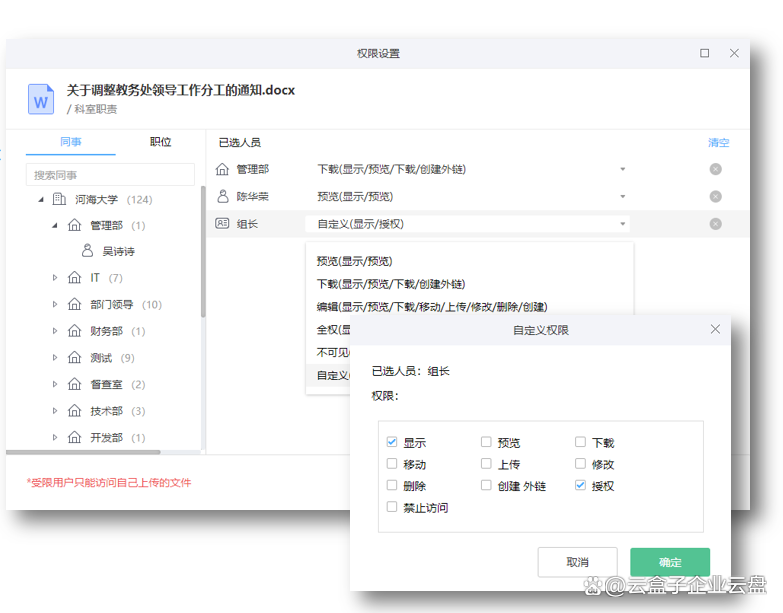Enable the 下载 permission checkbox
The height and width of the screenshot is (613, 783).
(581, 442)
